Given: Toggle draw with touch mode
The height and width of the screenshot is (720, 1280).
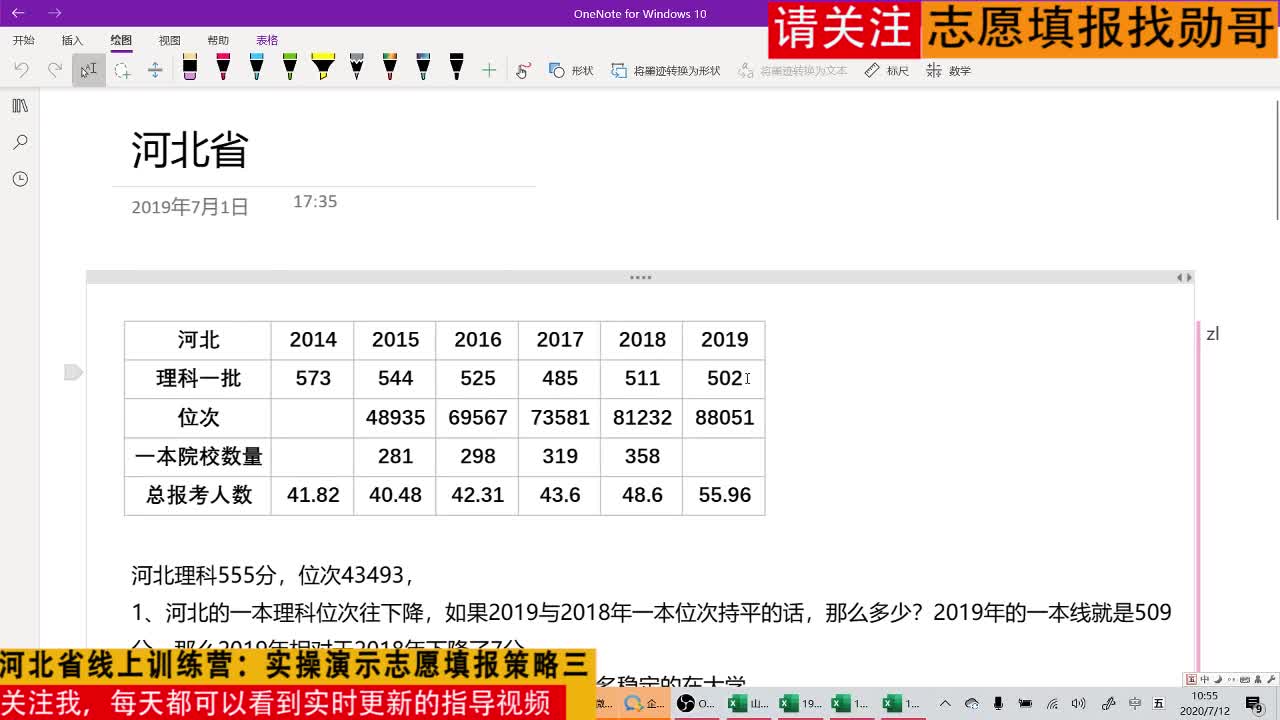Looking at the screenshot, I should (523, 70).
